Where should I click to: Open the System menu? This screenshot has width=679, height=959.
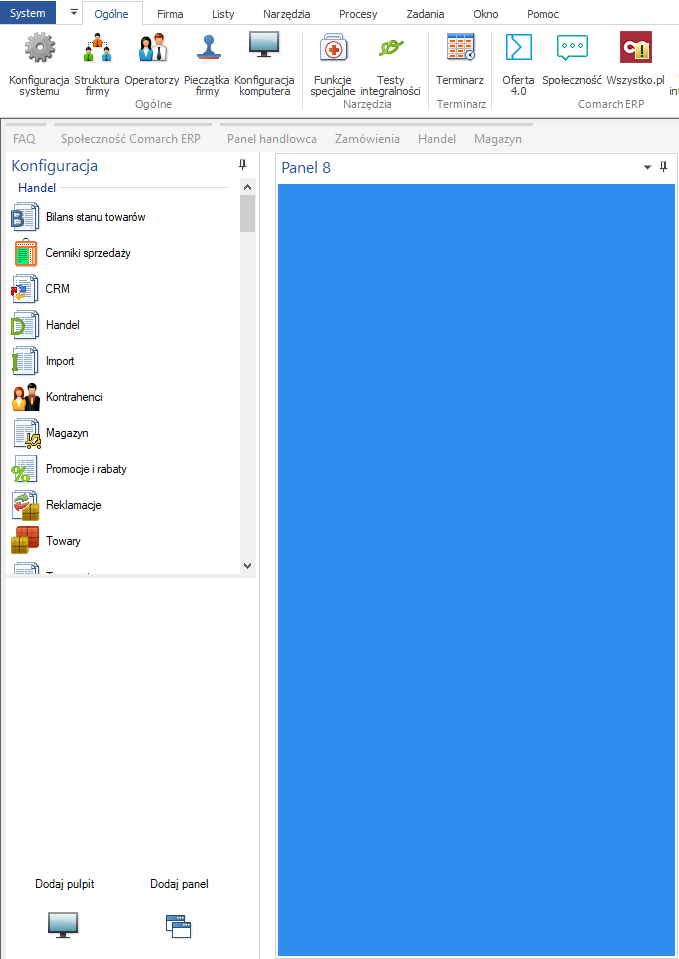click(28, 13)
